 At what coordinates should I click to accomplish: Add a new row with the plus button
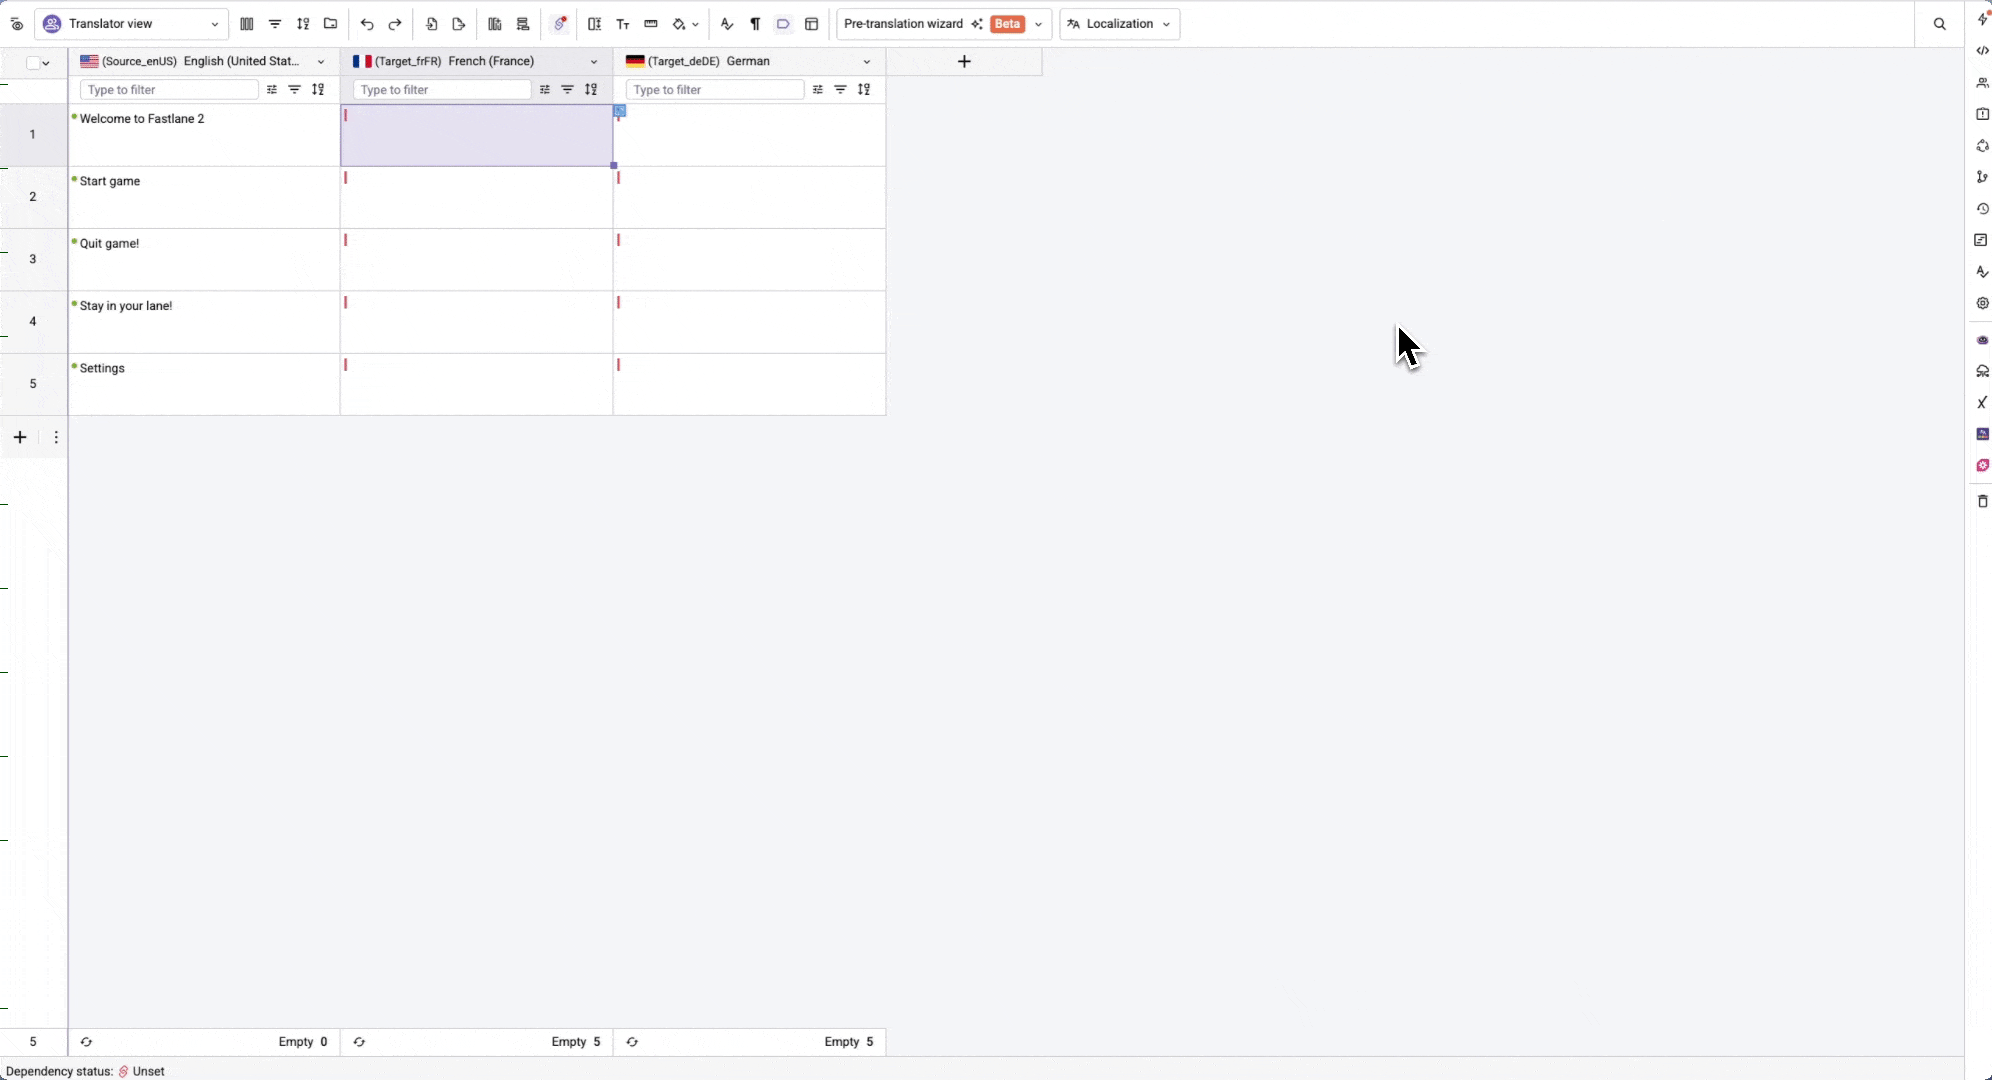tap(19, 437)
